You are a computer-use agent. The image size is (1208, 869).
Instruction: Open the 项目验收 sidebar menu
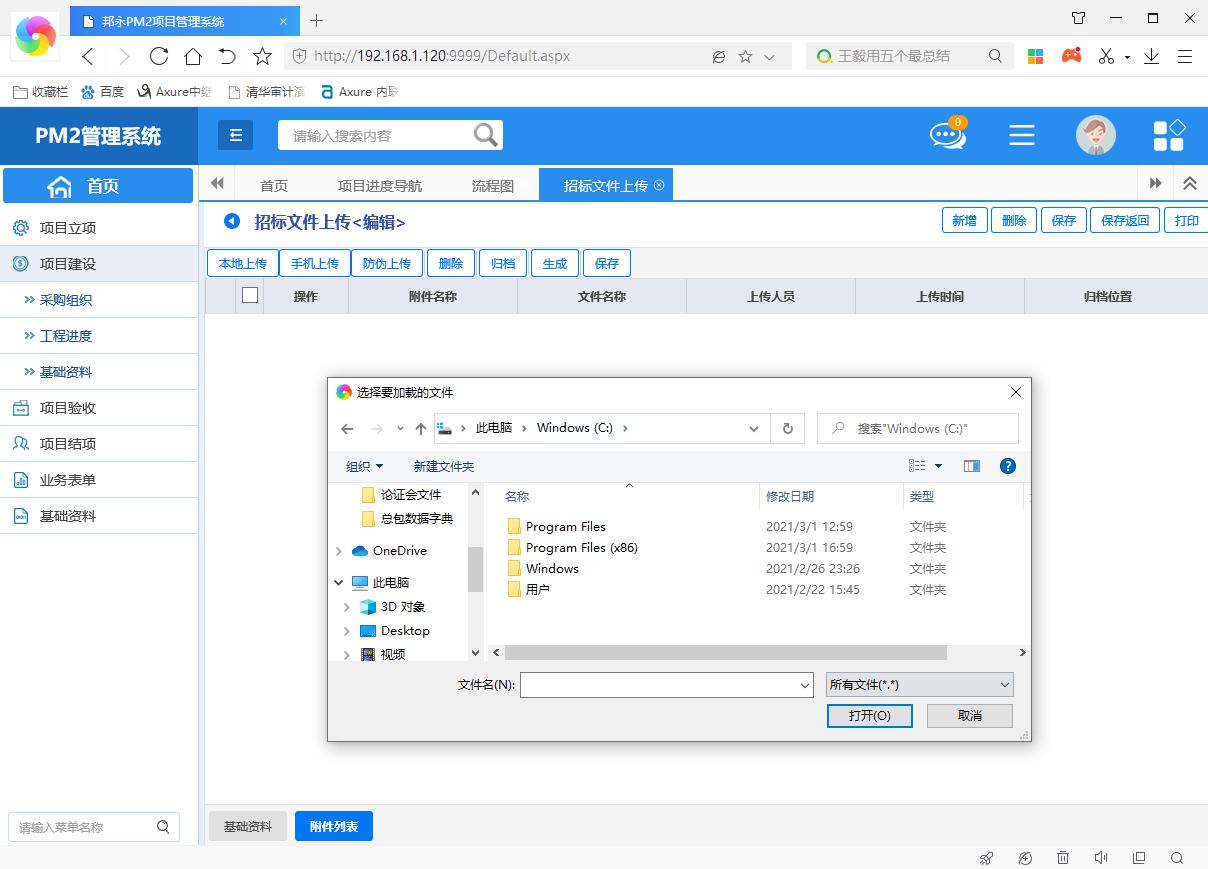click(x=68, y=408)
